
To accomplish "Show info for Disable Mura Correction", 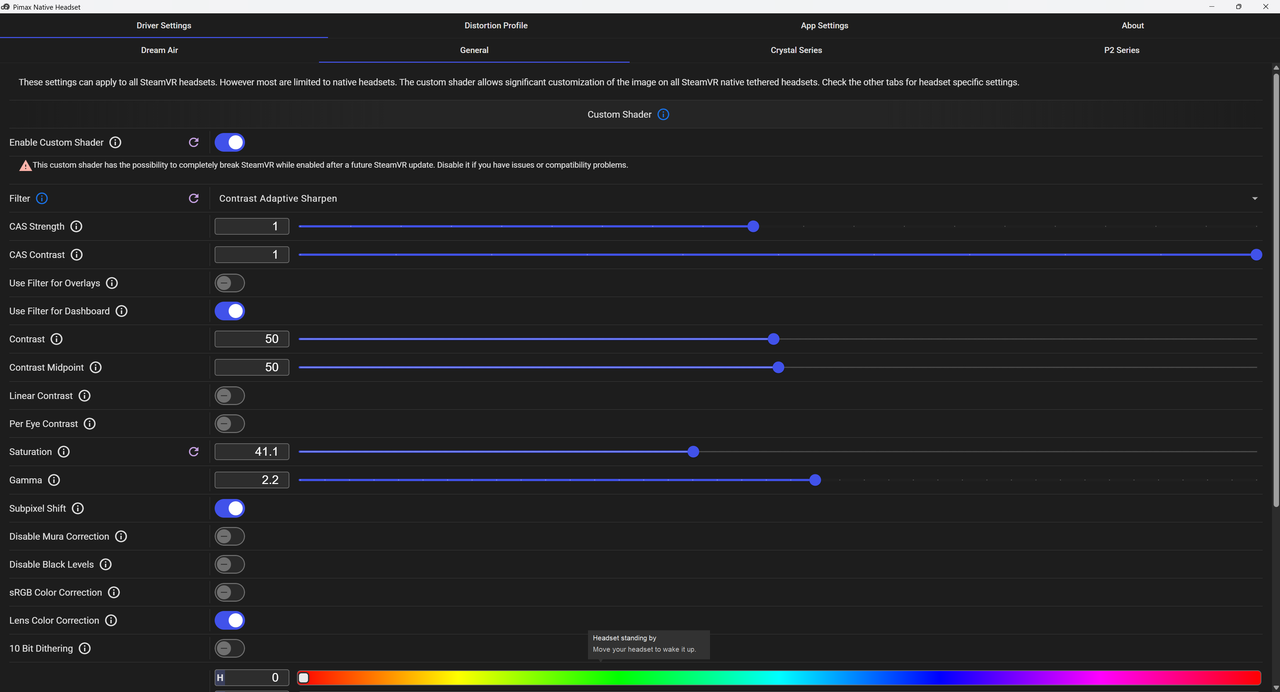I will click(x=121, y=536).
